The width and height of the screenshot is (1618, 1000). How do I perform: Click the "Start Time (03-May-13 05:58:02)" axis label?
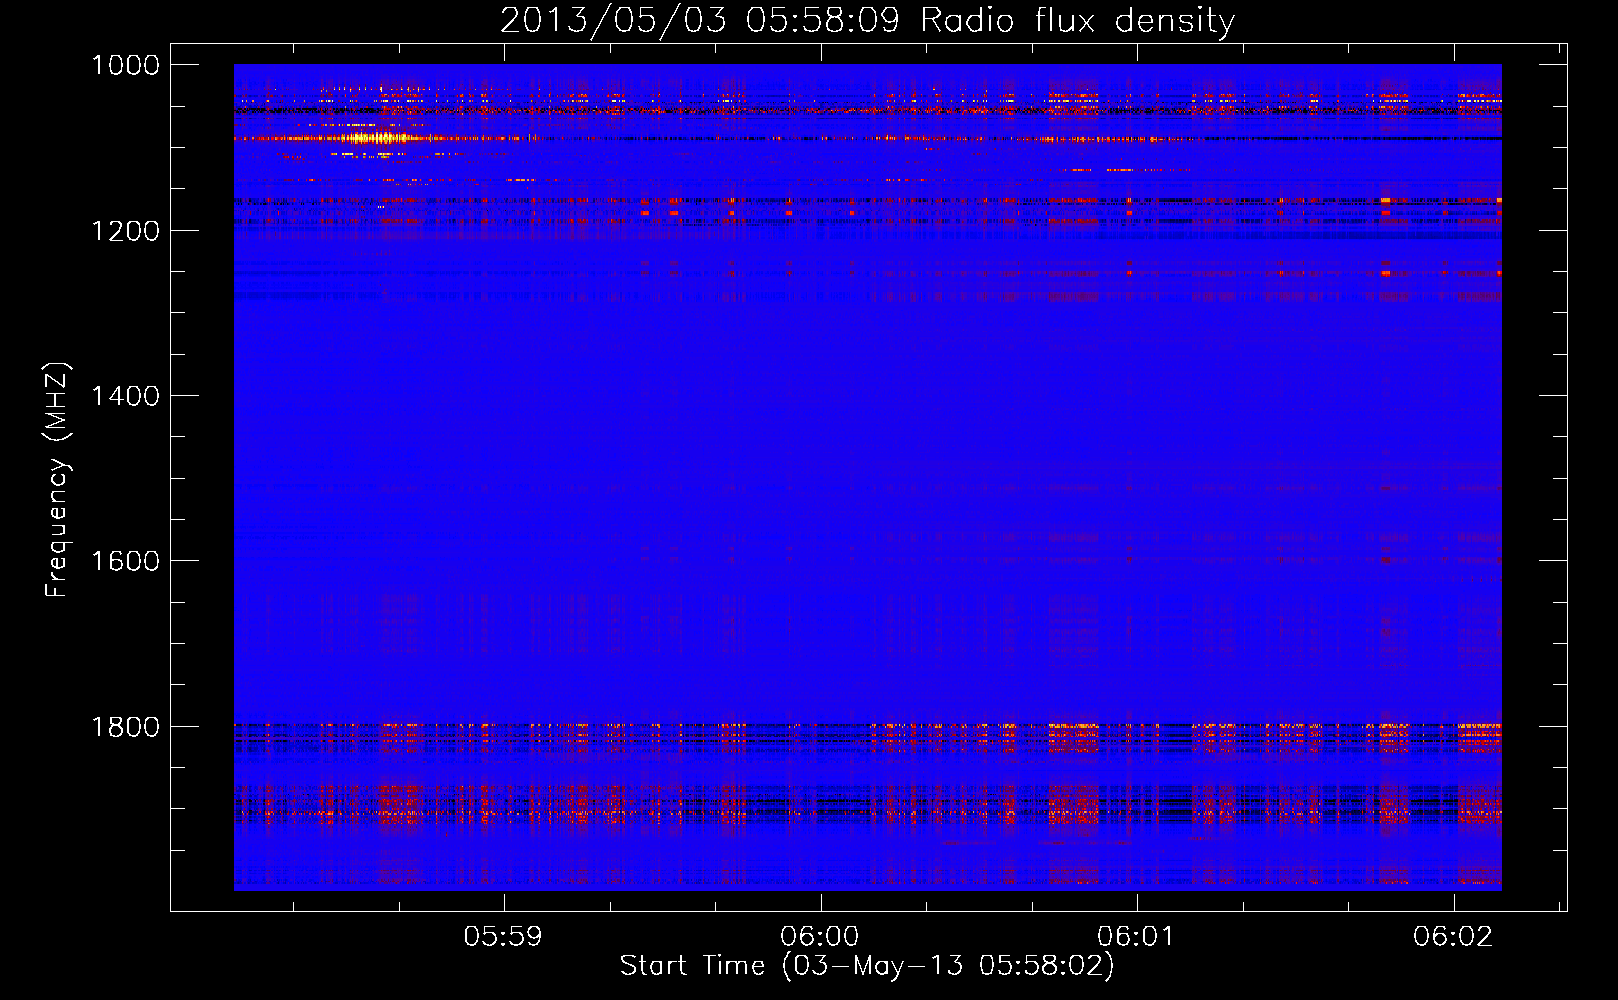point(866,966)
